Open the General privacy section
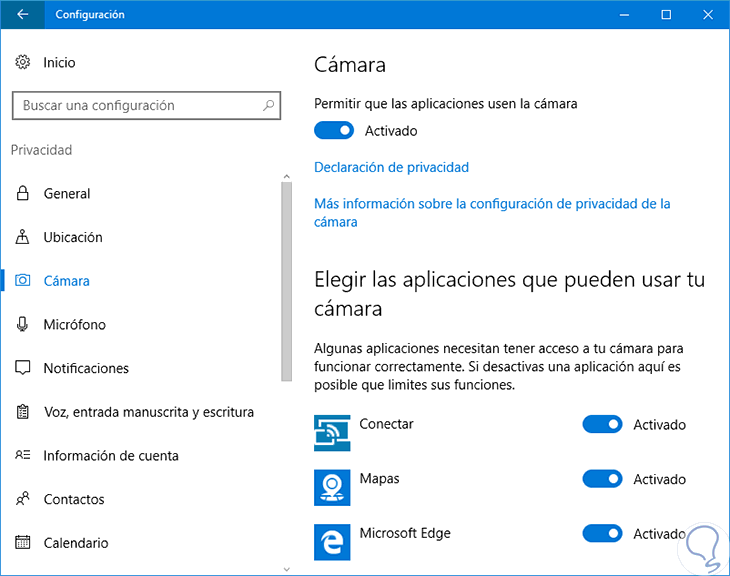Viewport: 730px width, 576px height. [x=67, y=193]
